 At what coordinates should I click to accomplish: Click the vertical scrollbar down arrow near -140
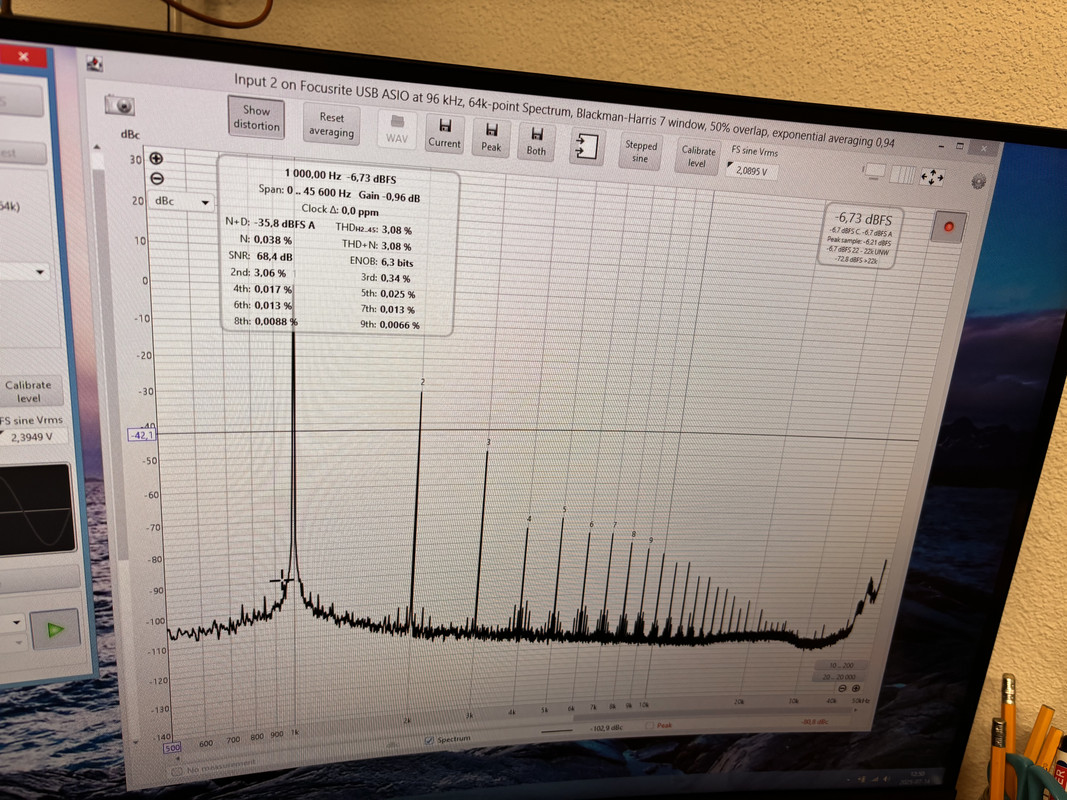coord(135,741)
